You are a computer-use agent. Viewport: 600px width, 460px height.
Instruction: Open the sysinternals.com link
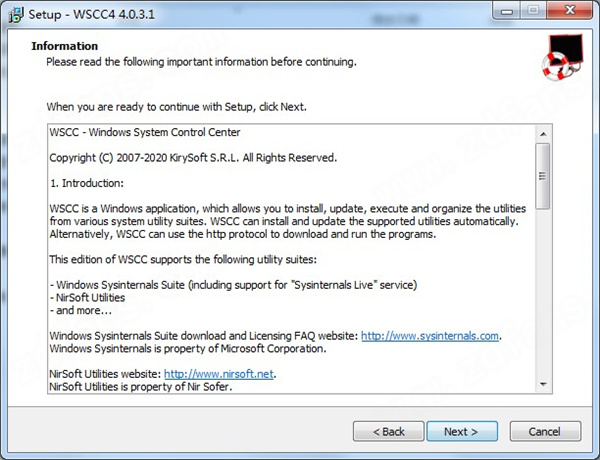(x=430, y=336)
